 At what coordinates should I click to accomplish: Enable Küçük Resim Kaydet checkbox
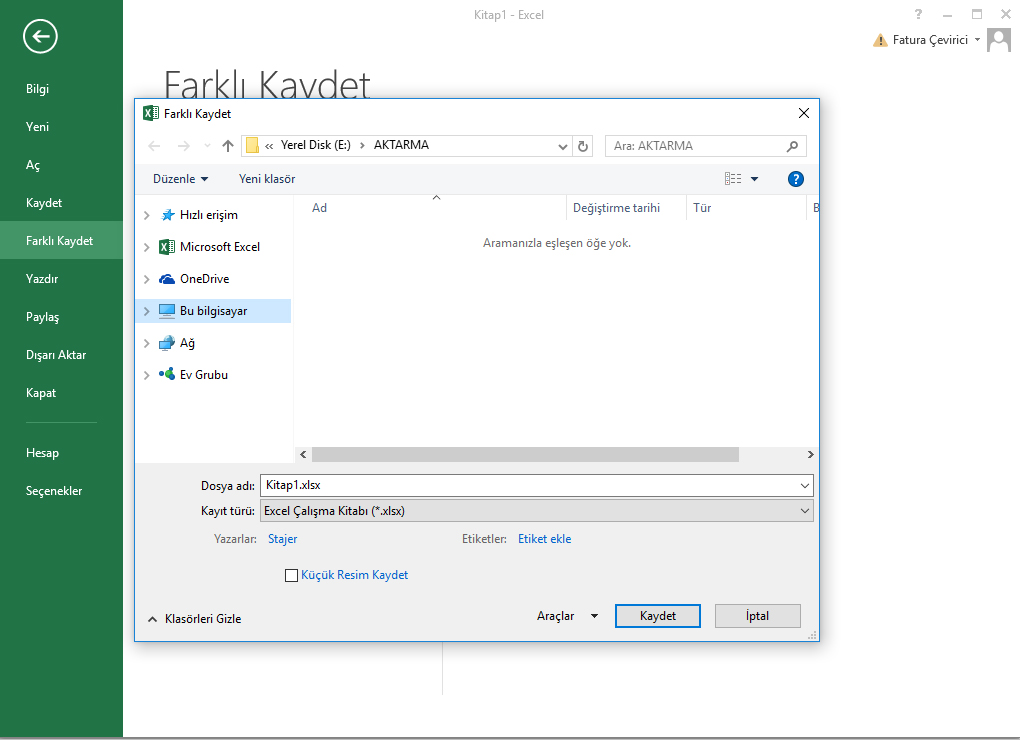(x=291, y=575)
